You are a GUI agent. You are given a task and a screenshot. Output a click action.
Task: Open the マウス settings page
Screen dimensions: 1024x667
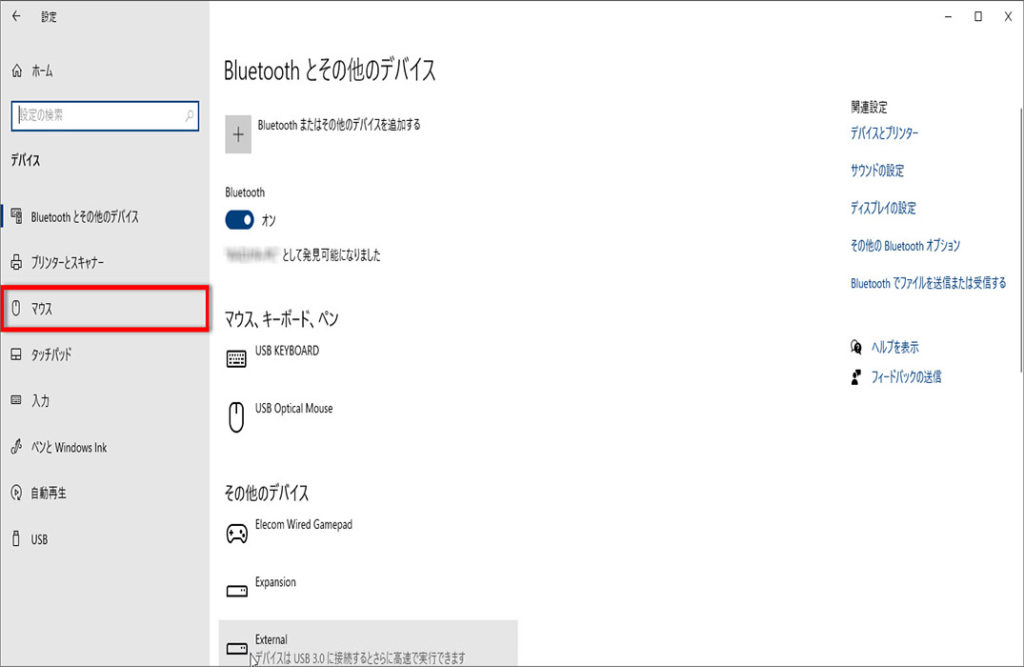pos(105,309)
